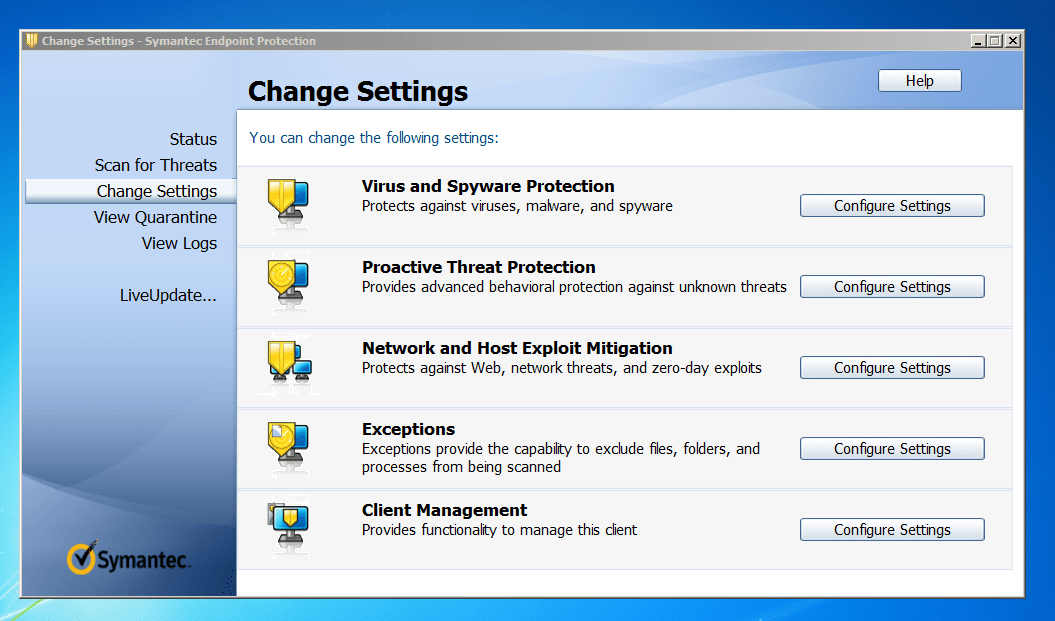The height and width of the screenshot is (621, 1055).
Task: Click the Proactive Threat Protection heading
Action: [x=478, y=267]
